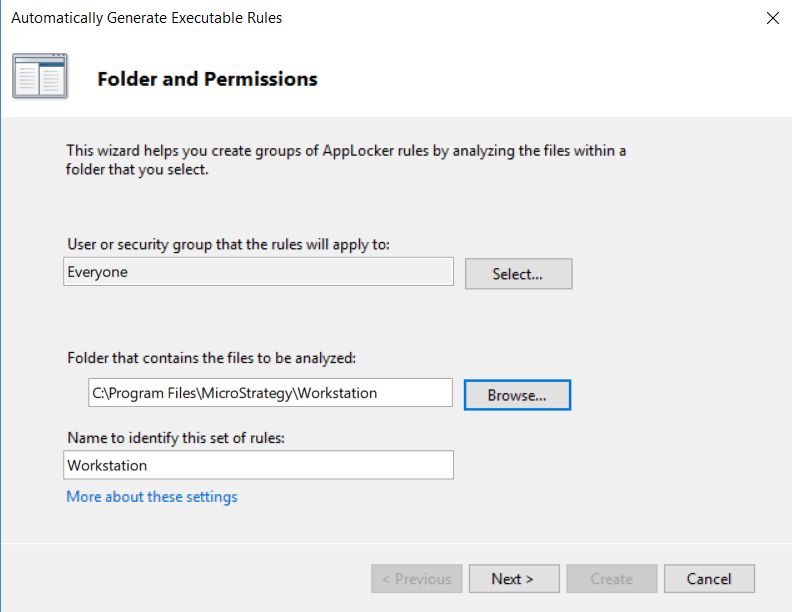Viewport: 792px width, 612px height.
Task: Click the Folder and Permissions heading
Action: pos(207,79)
